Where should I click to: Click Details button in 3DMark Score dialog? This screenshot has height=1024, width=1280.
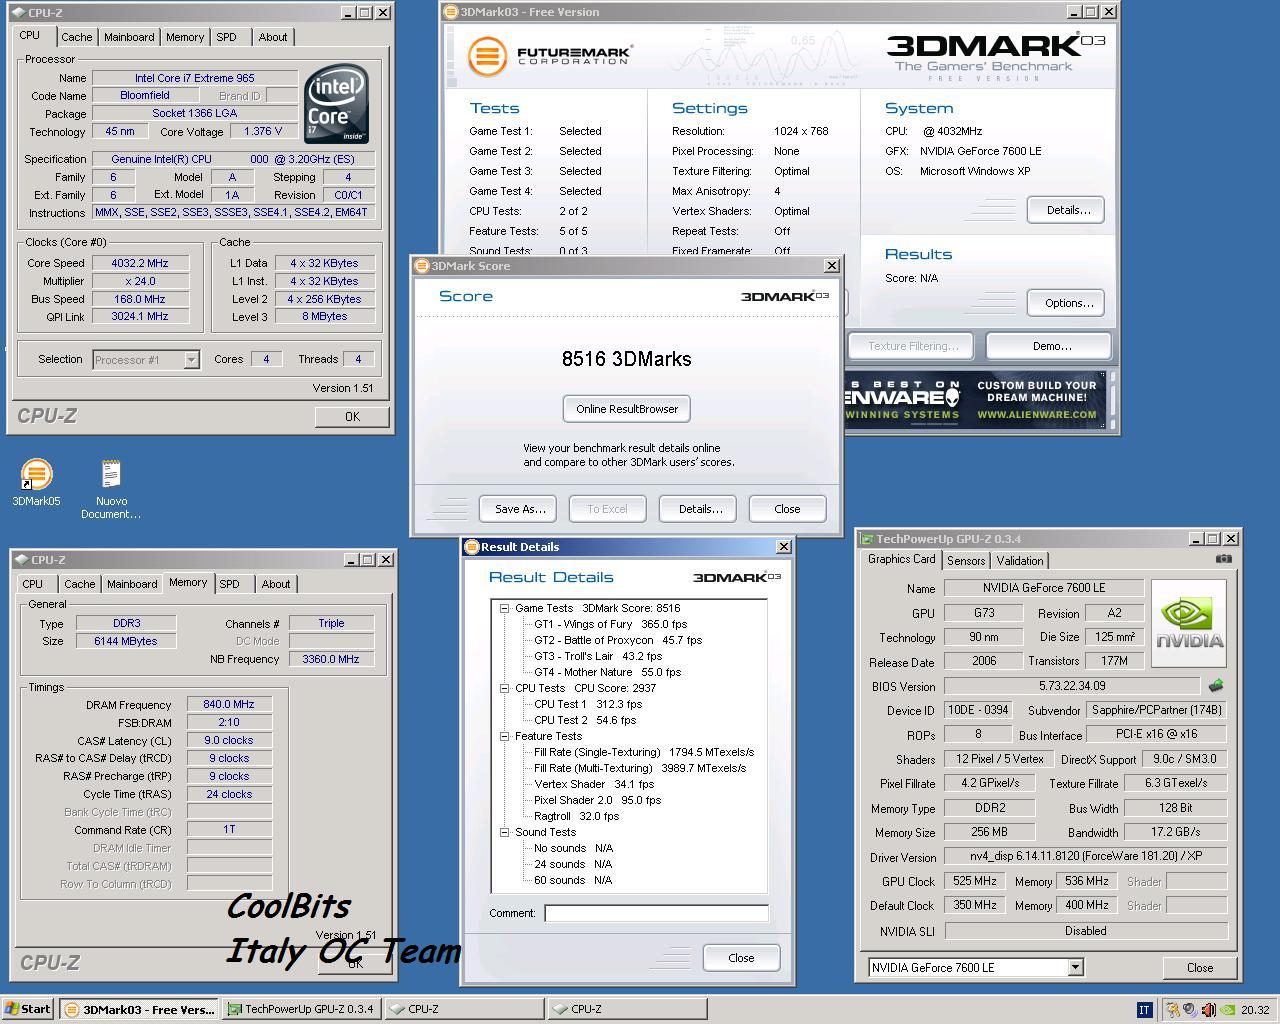tap(700, 509)
